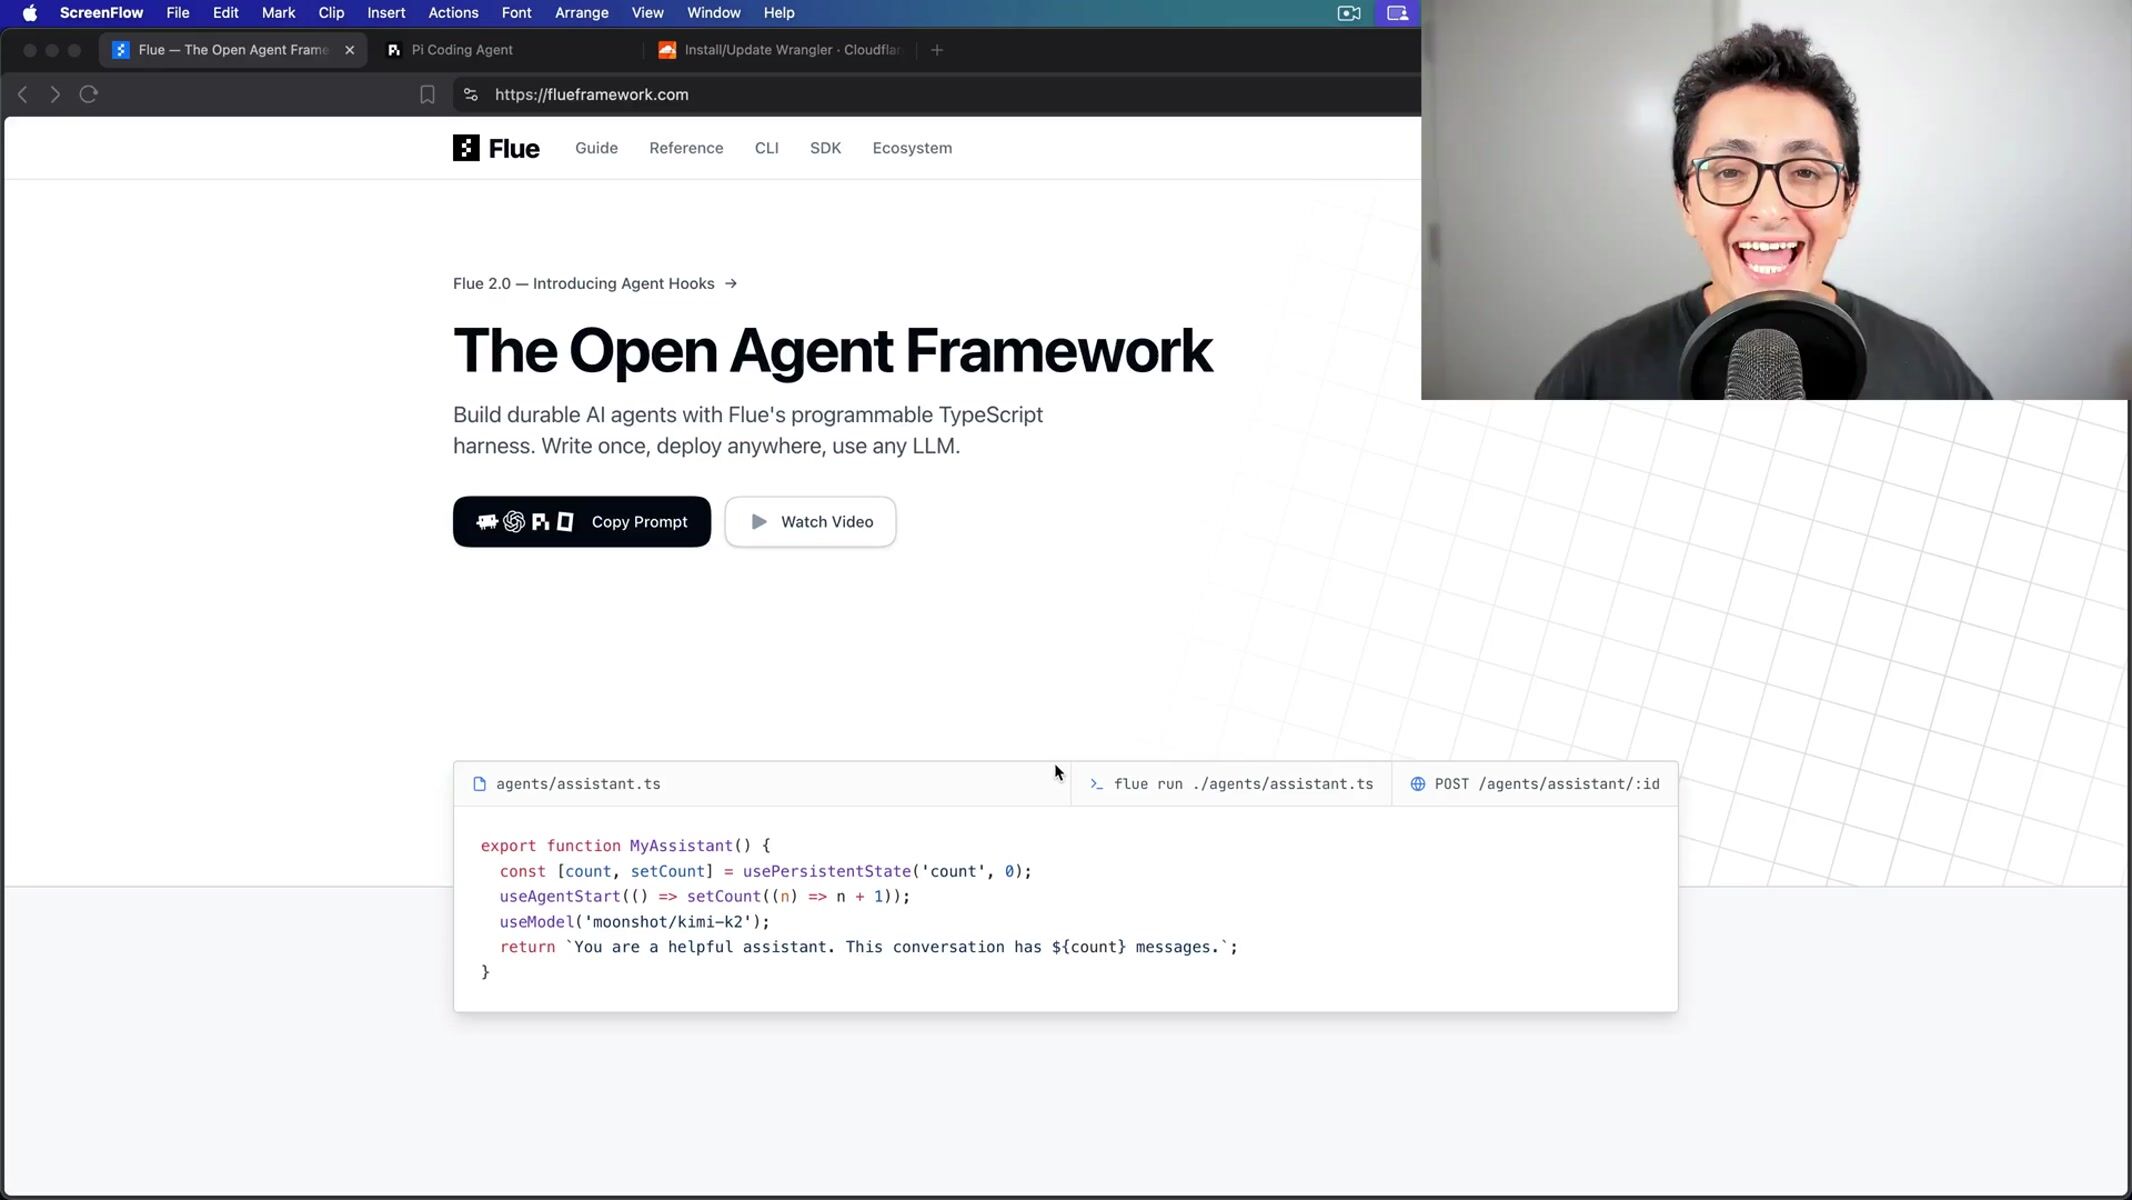Open the File menu
This screenshot has height=1200, width=2132.
coord(178,13)
